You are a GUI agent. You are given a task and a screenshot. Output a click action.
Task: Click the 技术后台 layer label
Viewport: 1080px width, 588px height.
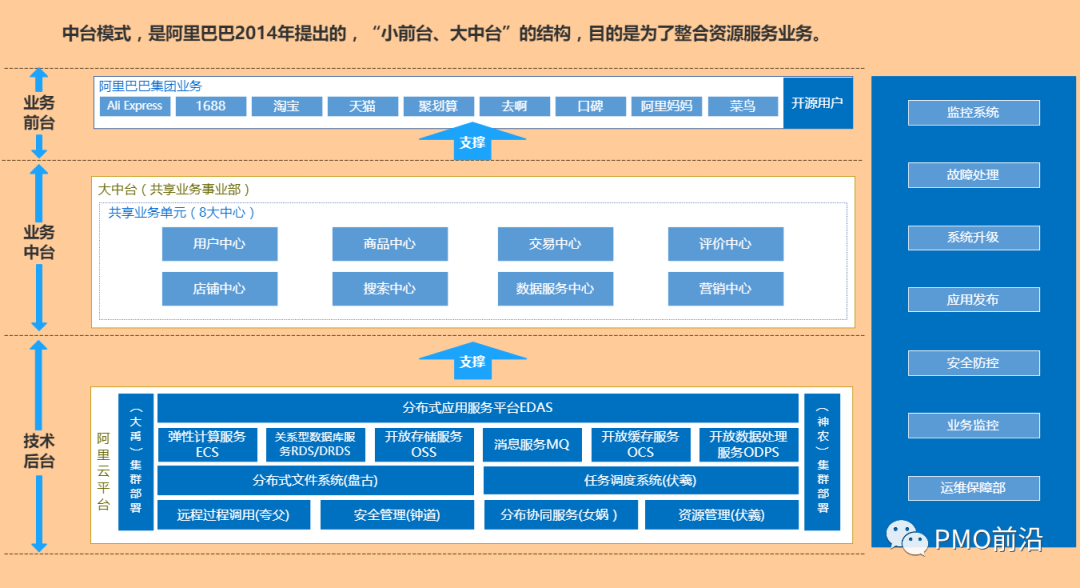pyautogui.click(x=39, y=451)
